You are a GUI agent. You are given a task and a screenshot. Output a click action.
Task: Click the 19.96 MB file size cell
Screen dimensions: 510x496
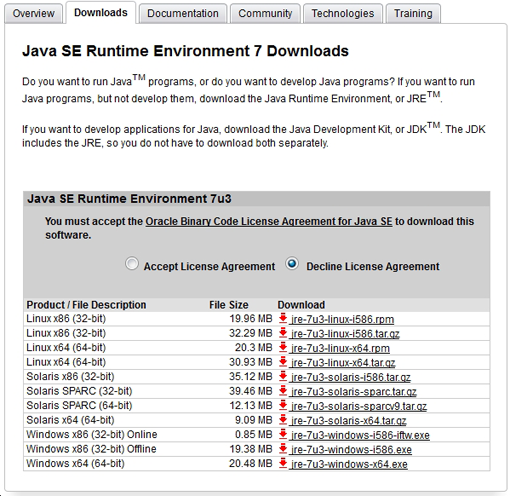251,318
